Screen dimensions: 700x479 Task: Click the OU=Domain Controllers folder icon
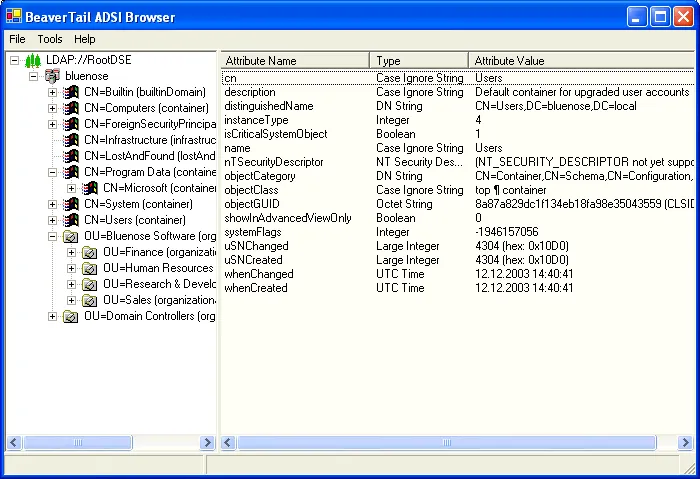point(71,317)
